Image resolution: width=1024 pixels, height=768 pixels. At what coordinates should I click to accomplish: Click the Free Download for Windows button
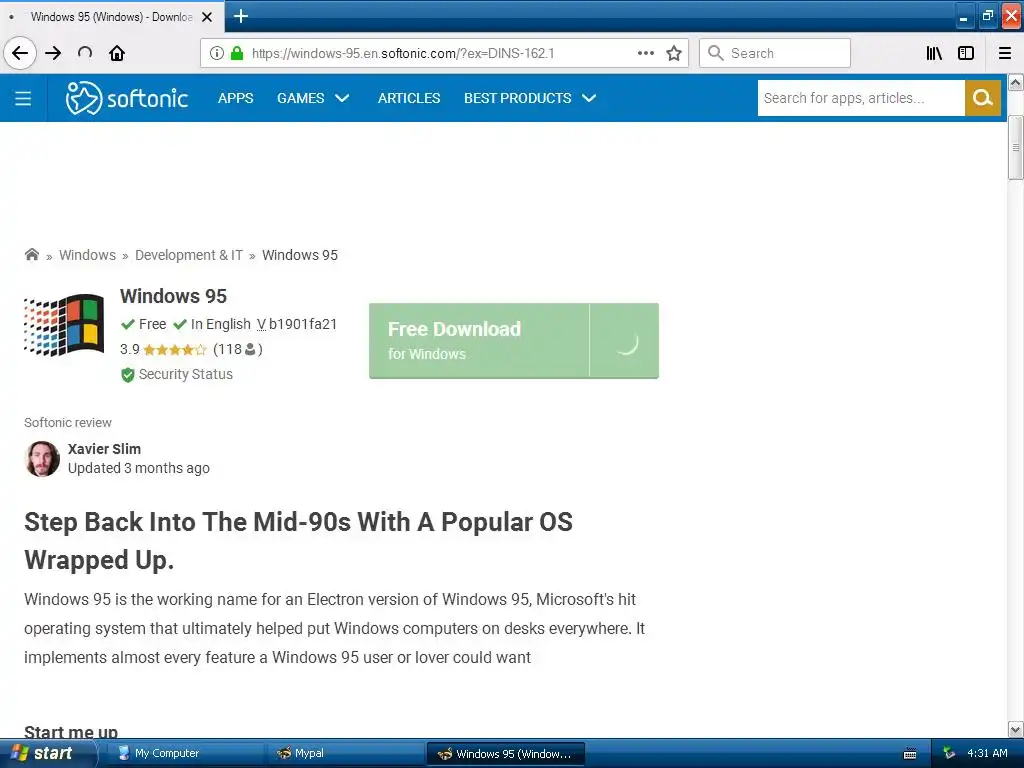(479, 340)
